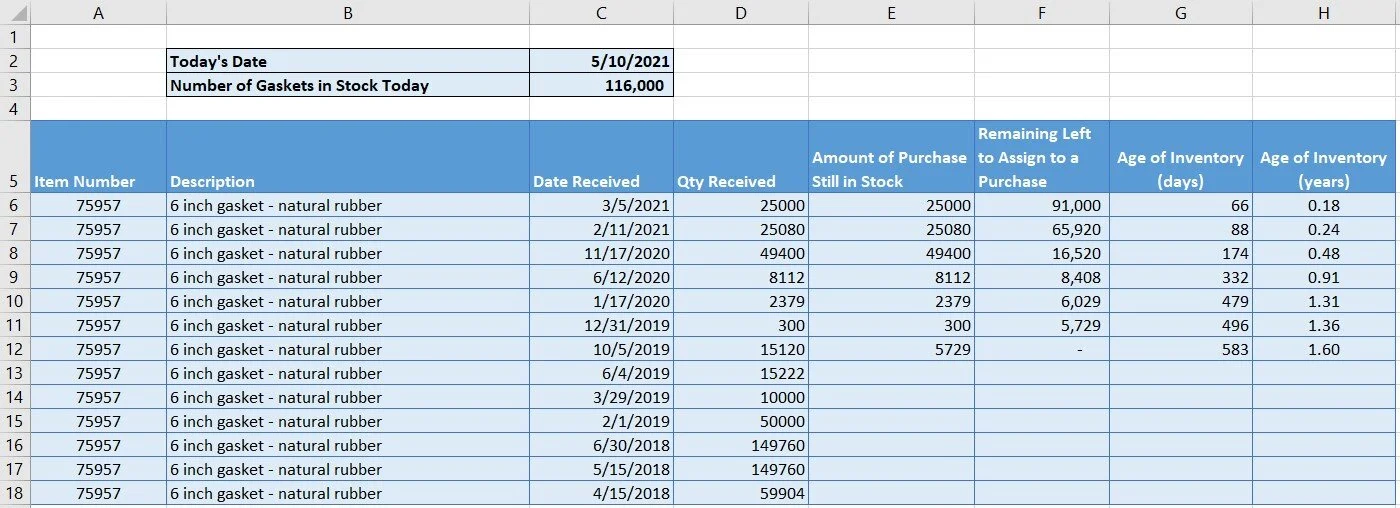Select age in years cell 0.91
The width and height of the screenshot is (1400, 508).
[x=1324, y=278]
